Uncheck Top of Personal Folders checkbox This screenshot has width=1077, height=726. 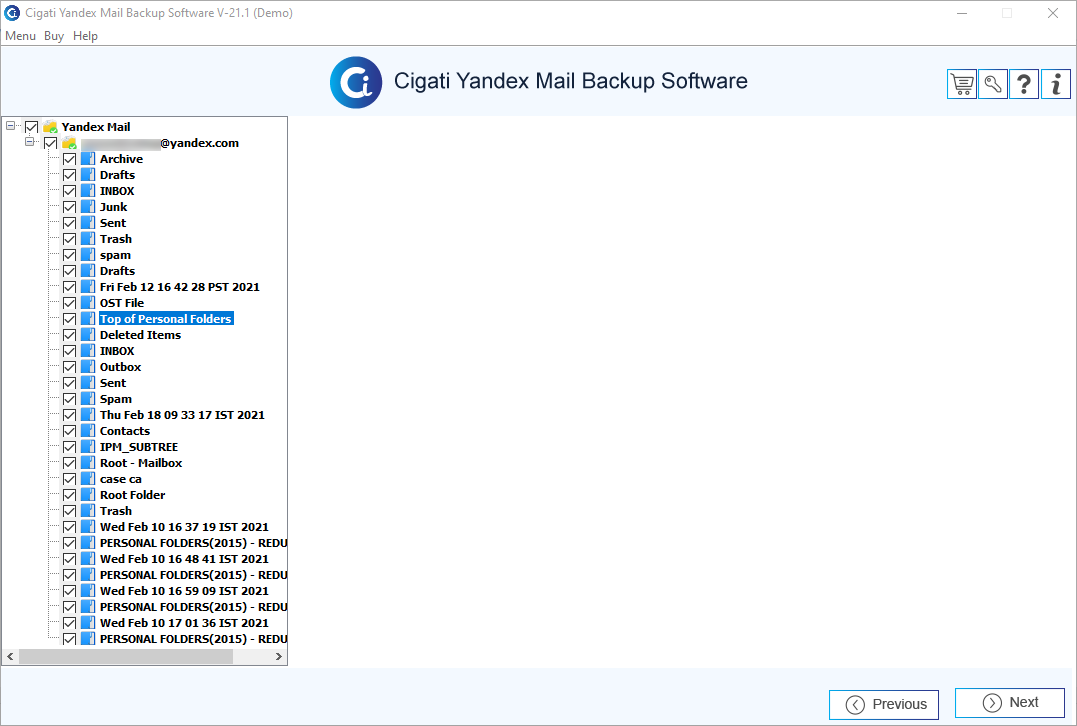tap(69, 319)
